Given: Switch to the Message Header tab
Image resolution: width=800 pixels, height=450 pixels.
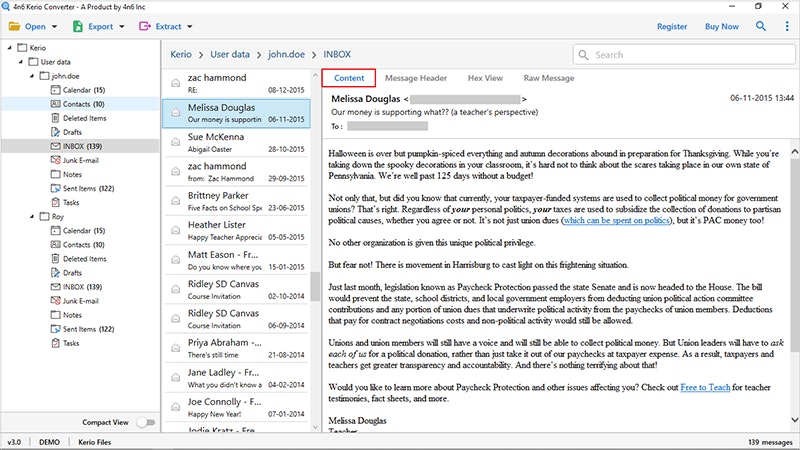Looking at the screenshot, I should tap(416, 78).
